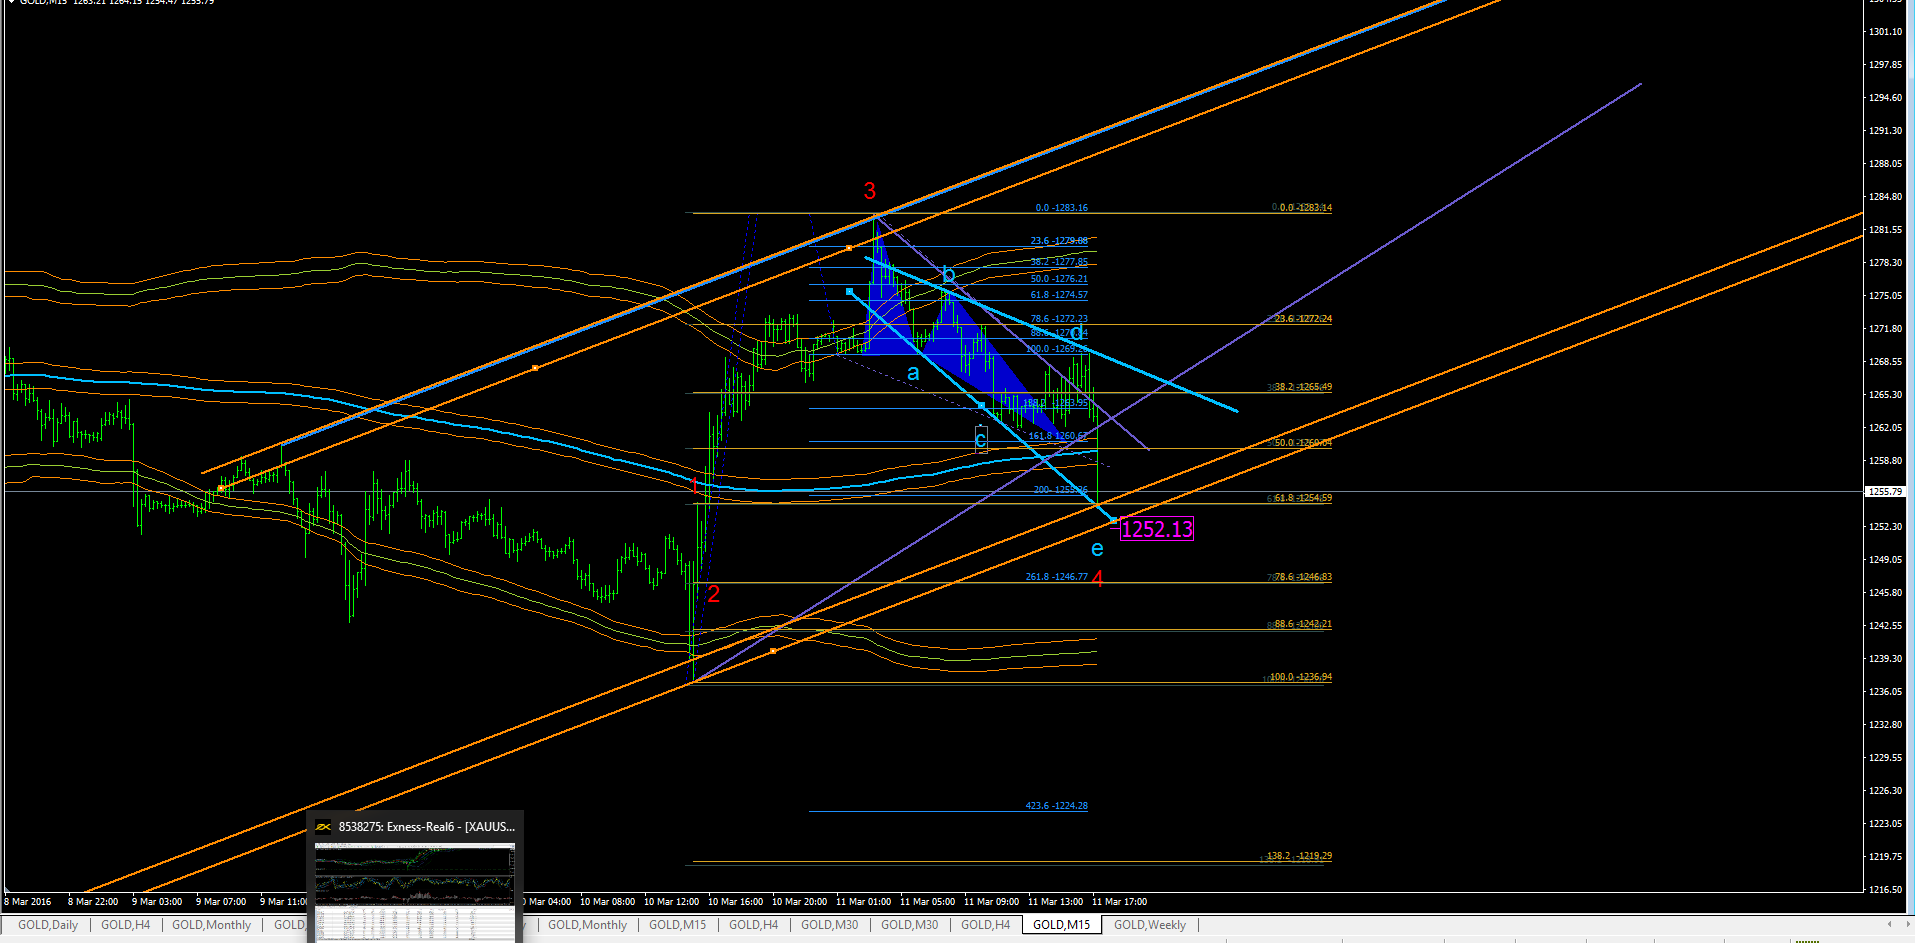This screenshot has width=1915, height=943.
Task: Click the Exness logo icon in preview
Action: tap(323, 827)
